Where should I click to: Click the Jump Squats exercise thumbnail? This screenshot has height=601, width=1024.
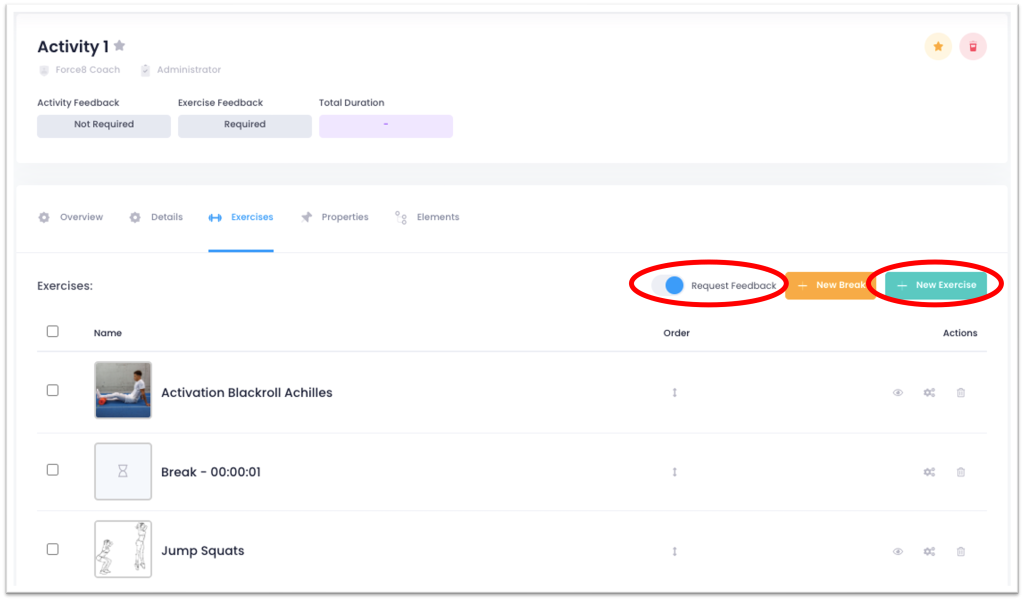pos(123,549)
